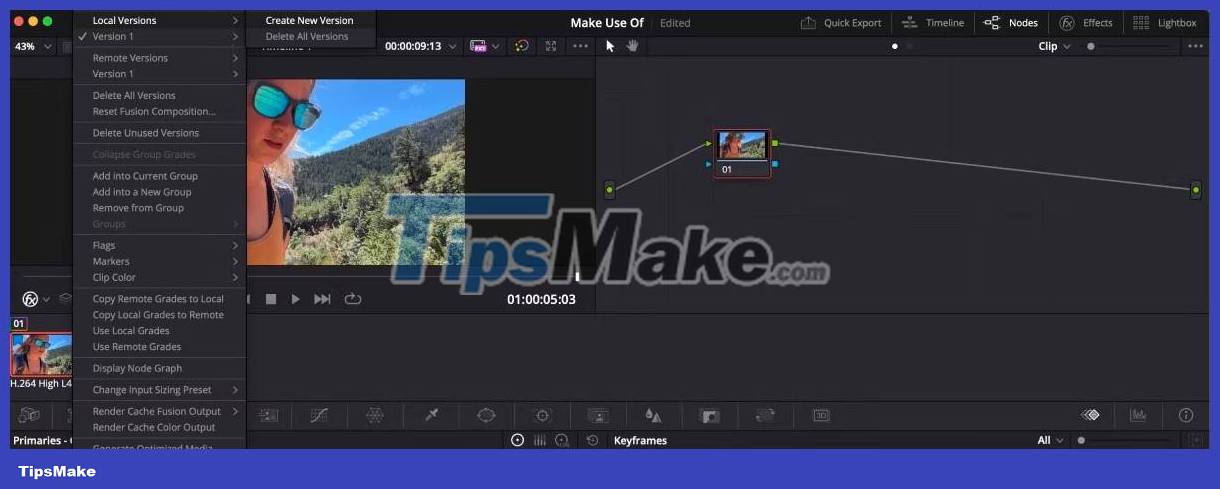The width and height of the screenshot is (1220, 489).
Task: Click the Quick Export label
Action: [853, 23]
